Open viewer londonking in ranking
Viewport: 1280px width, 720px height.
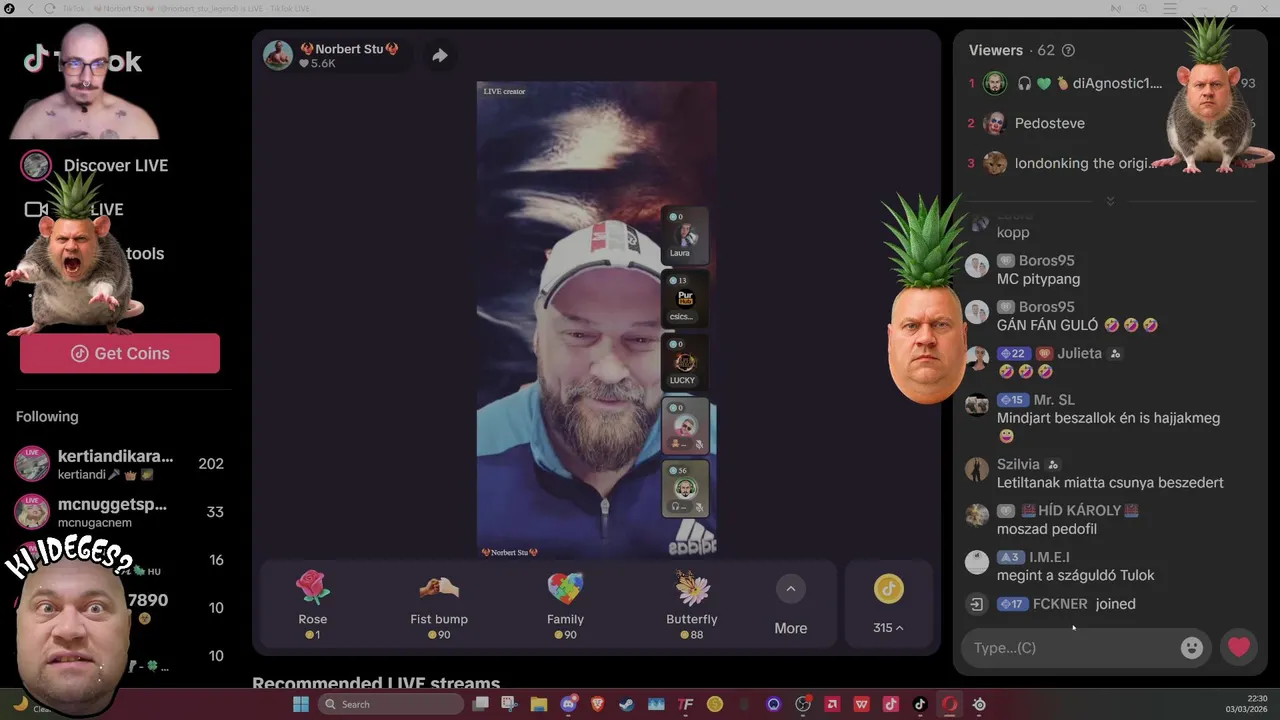tap(1085, 163)
